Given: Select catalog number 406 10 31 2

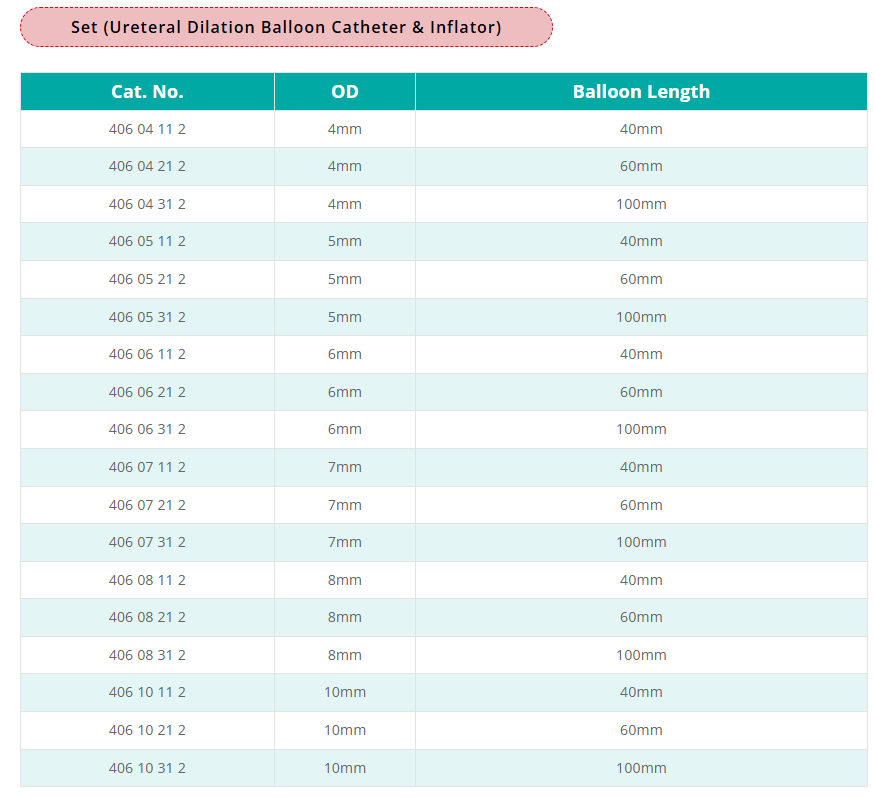Looking at the screenshot, I should (147, 768).
